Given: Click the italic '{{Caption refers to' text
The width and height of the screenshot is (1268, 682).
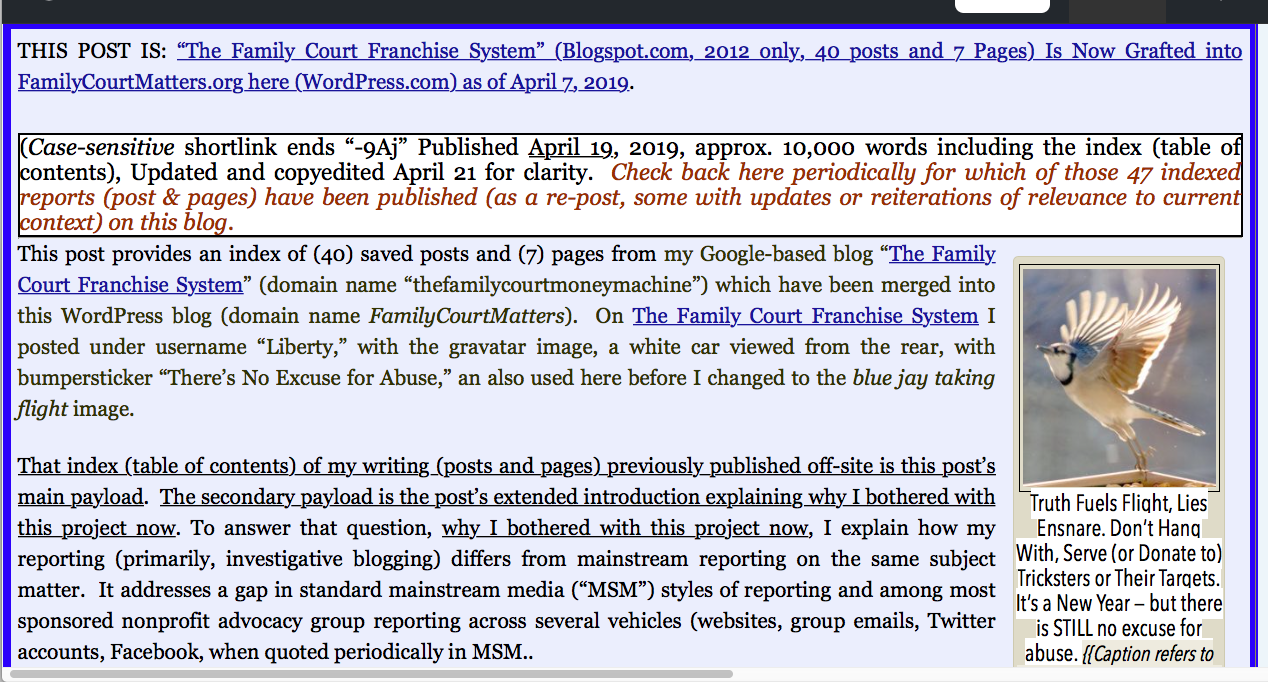Looking at the screenshot, I should coord(1150,655).
